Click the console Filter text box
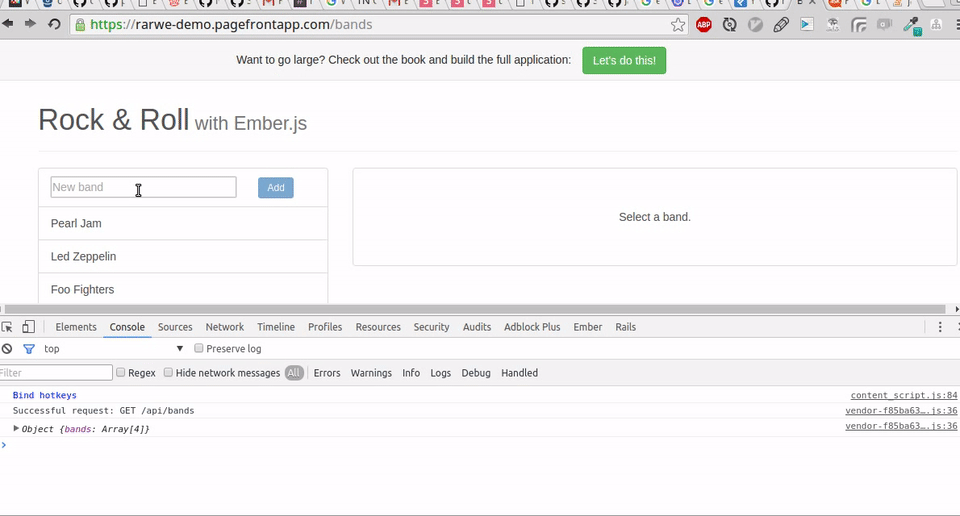Screen dimensions: 960x516 (x=56, y=373)
